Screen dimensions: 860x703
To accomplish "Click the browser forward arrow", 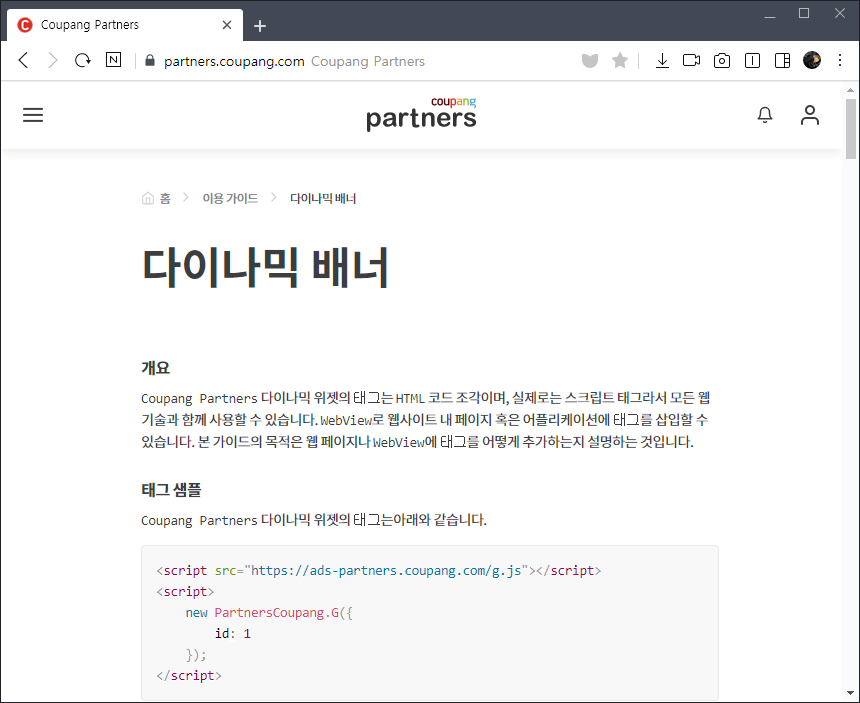I will [x=52, y=60].
